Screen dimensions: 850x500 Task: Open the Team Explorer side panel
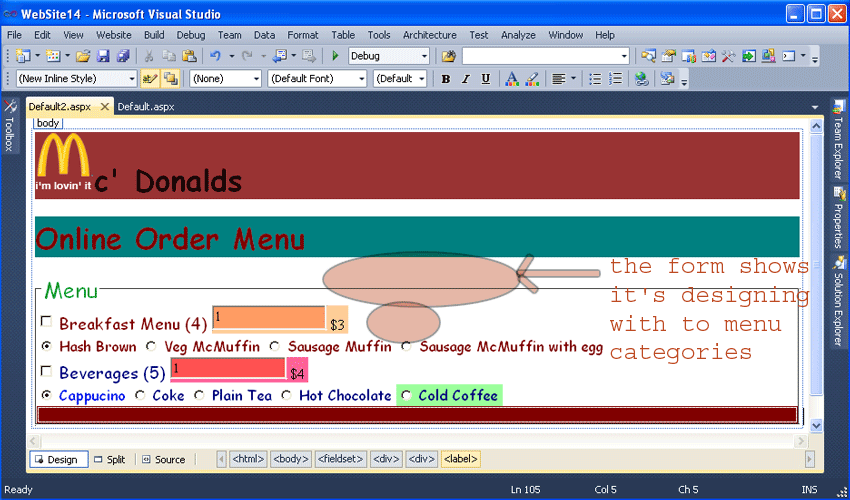point(839,139)
